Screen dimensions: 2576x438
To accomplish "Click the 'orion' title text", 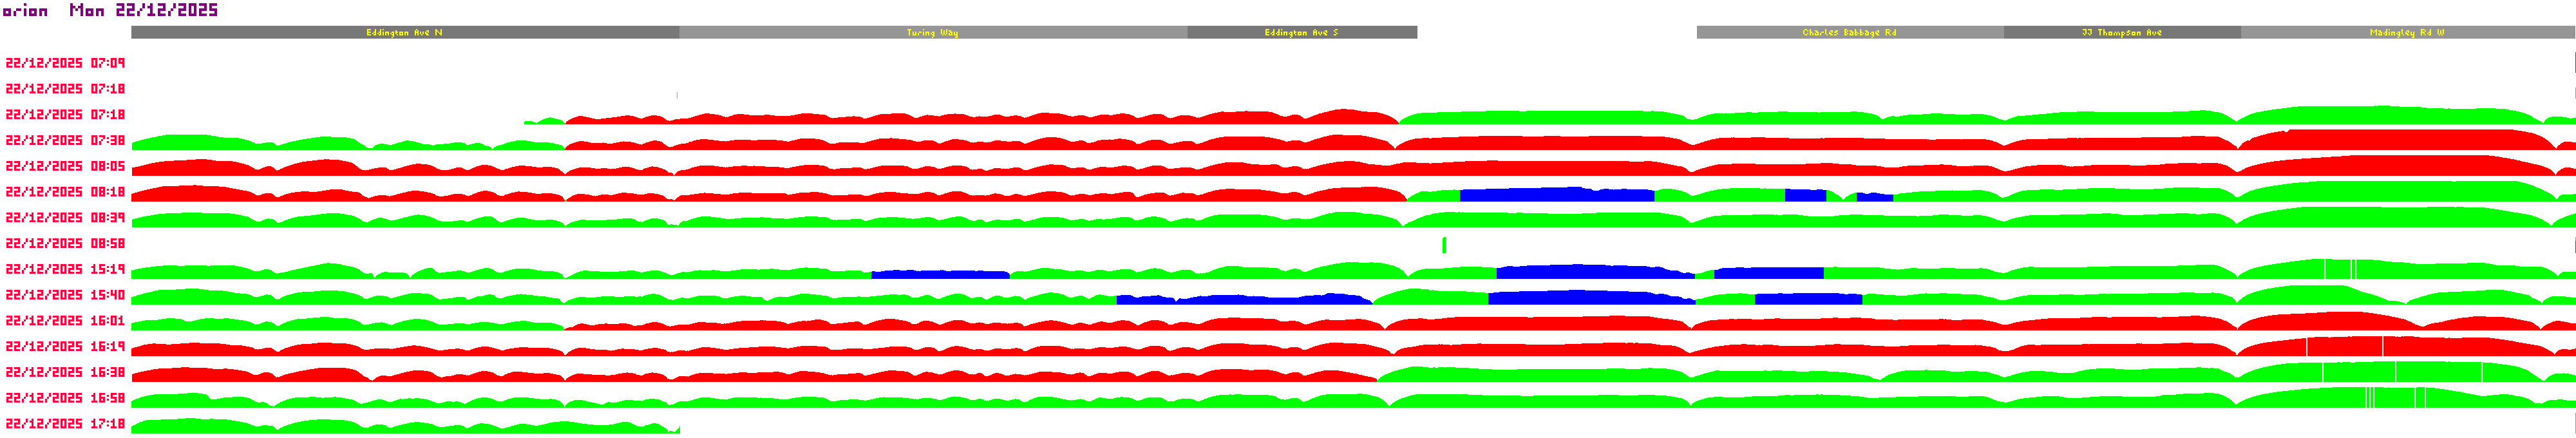I will click(x=25, y=11).
